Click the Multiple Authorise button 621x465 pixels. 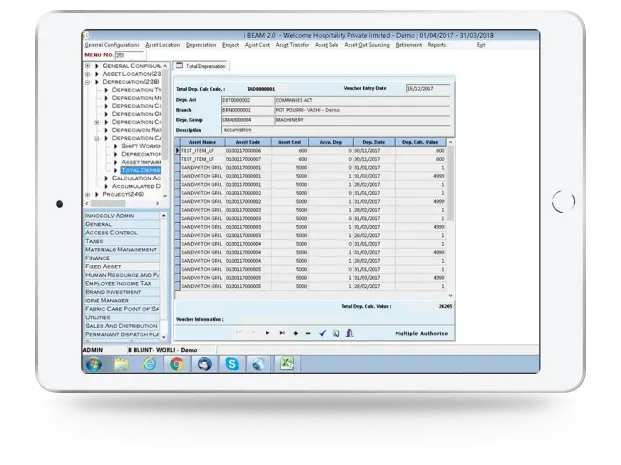coord(422,334)
